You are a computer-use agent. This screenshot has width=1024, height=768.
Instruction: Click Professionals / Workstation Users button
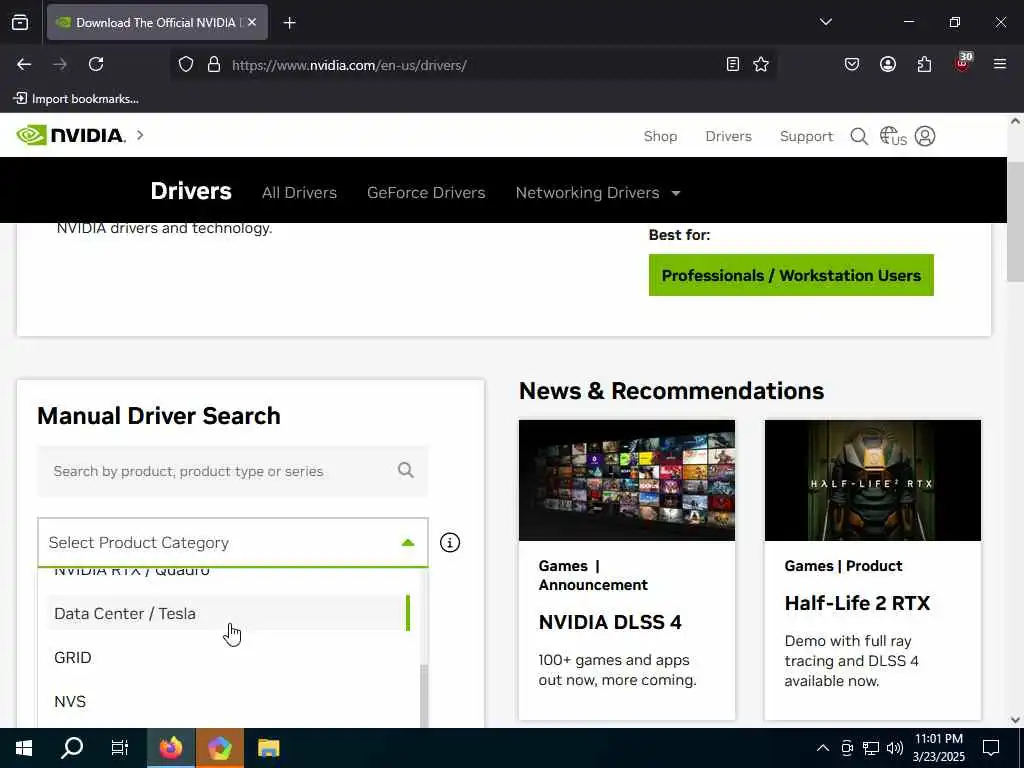tap(791, 275)
